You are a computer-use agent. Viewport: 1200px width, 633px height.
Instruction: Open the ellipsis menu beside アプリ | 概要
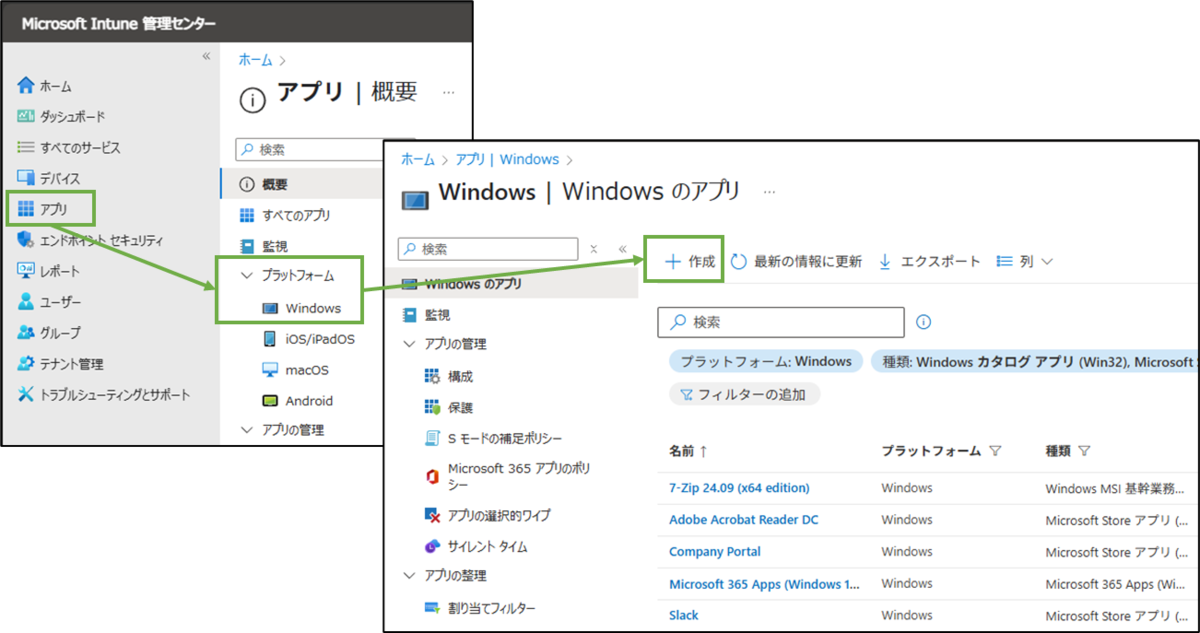448,91
